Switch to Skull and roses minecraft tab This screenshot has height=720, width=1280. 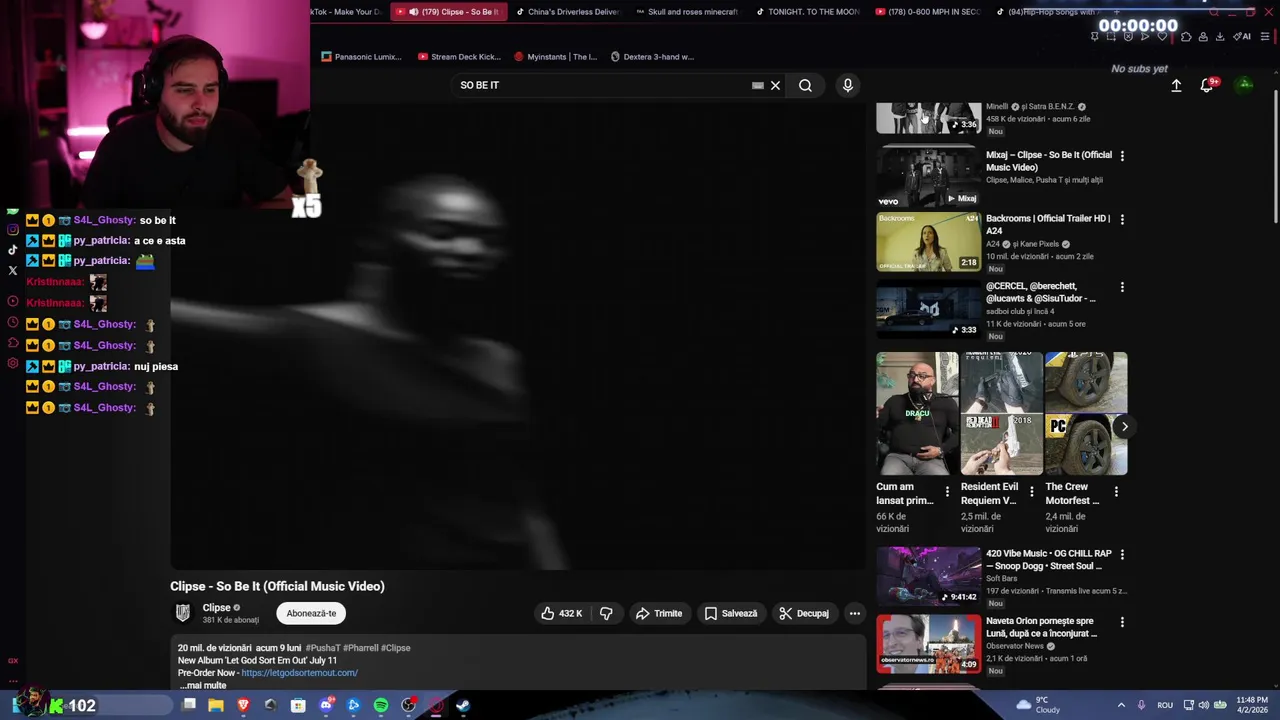point(687,12)
